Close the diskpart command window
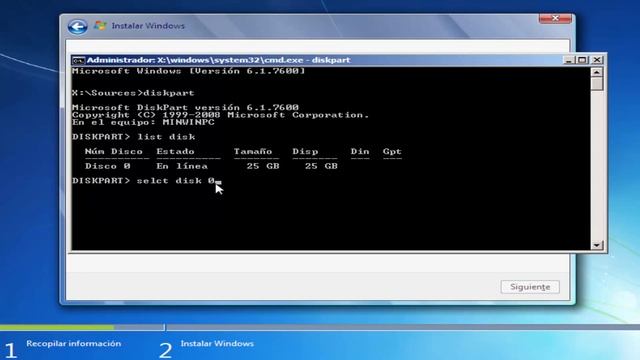Viewport: 640px width, 360px height. click(x=597, y=60)
